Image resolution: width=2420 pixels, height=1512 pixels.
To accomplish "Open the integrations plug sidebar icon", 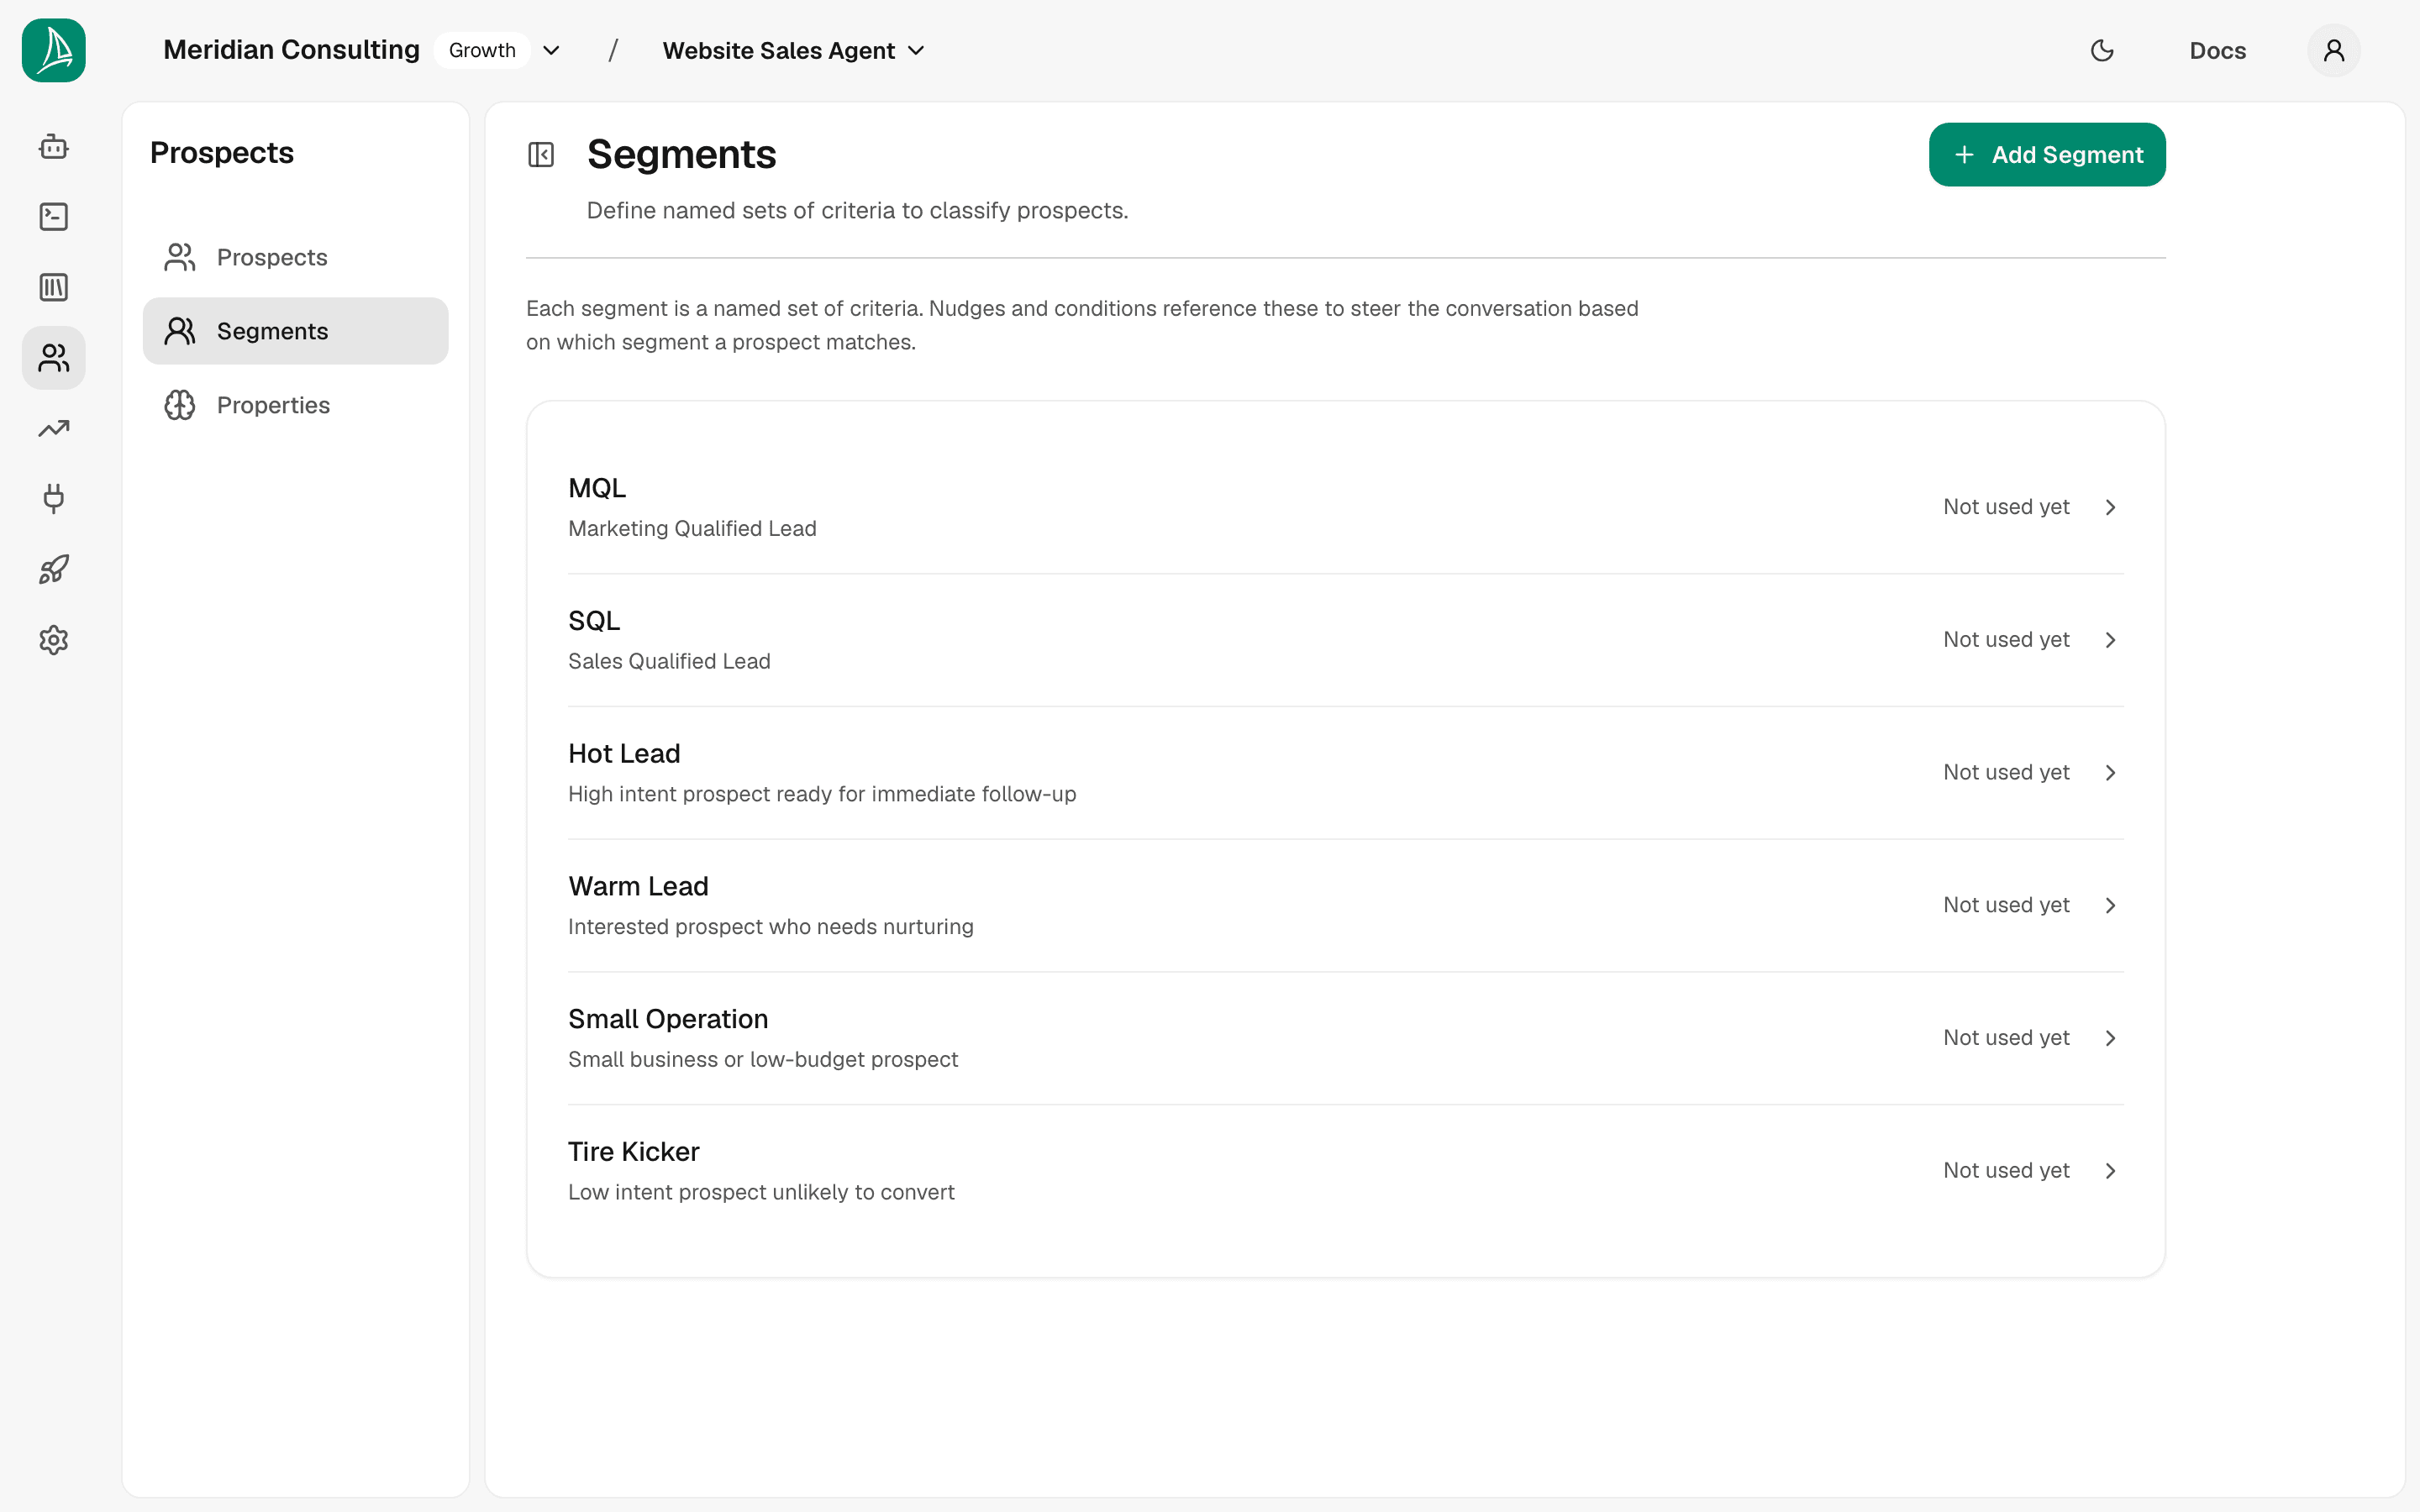I will click(x=54, y=499).
